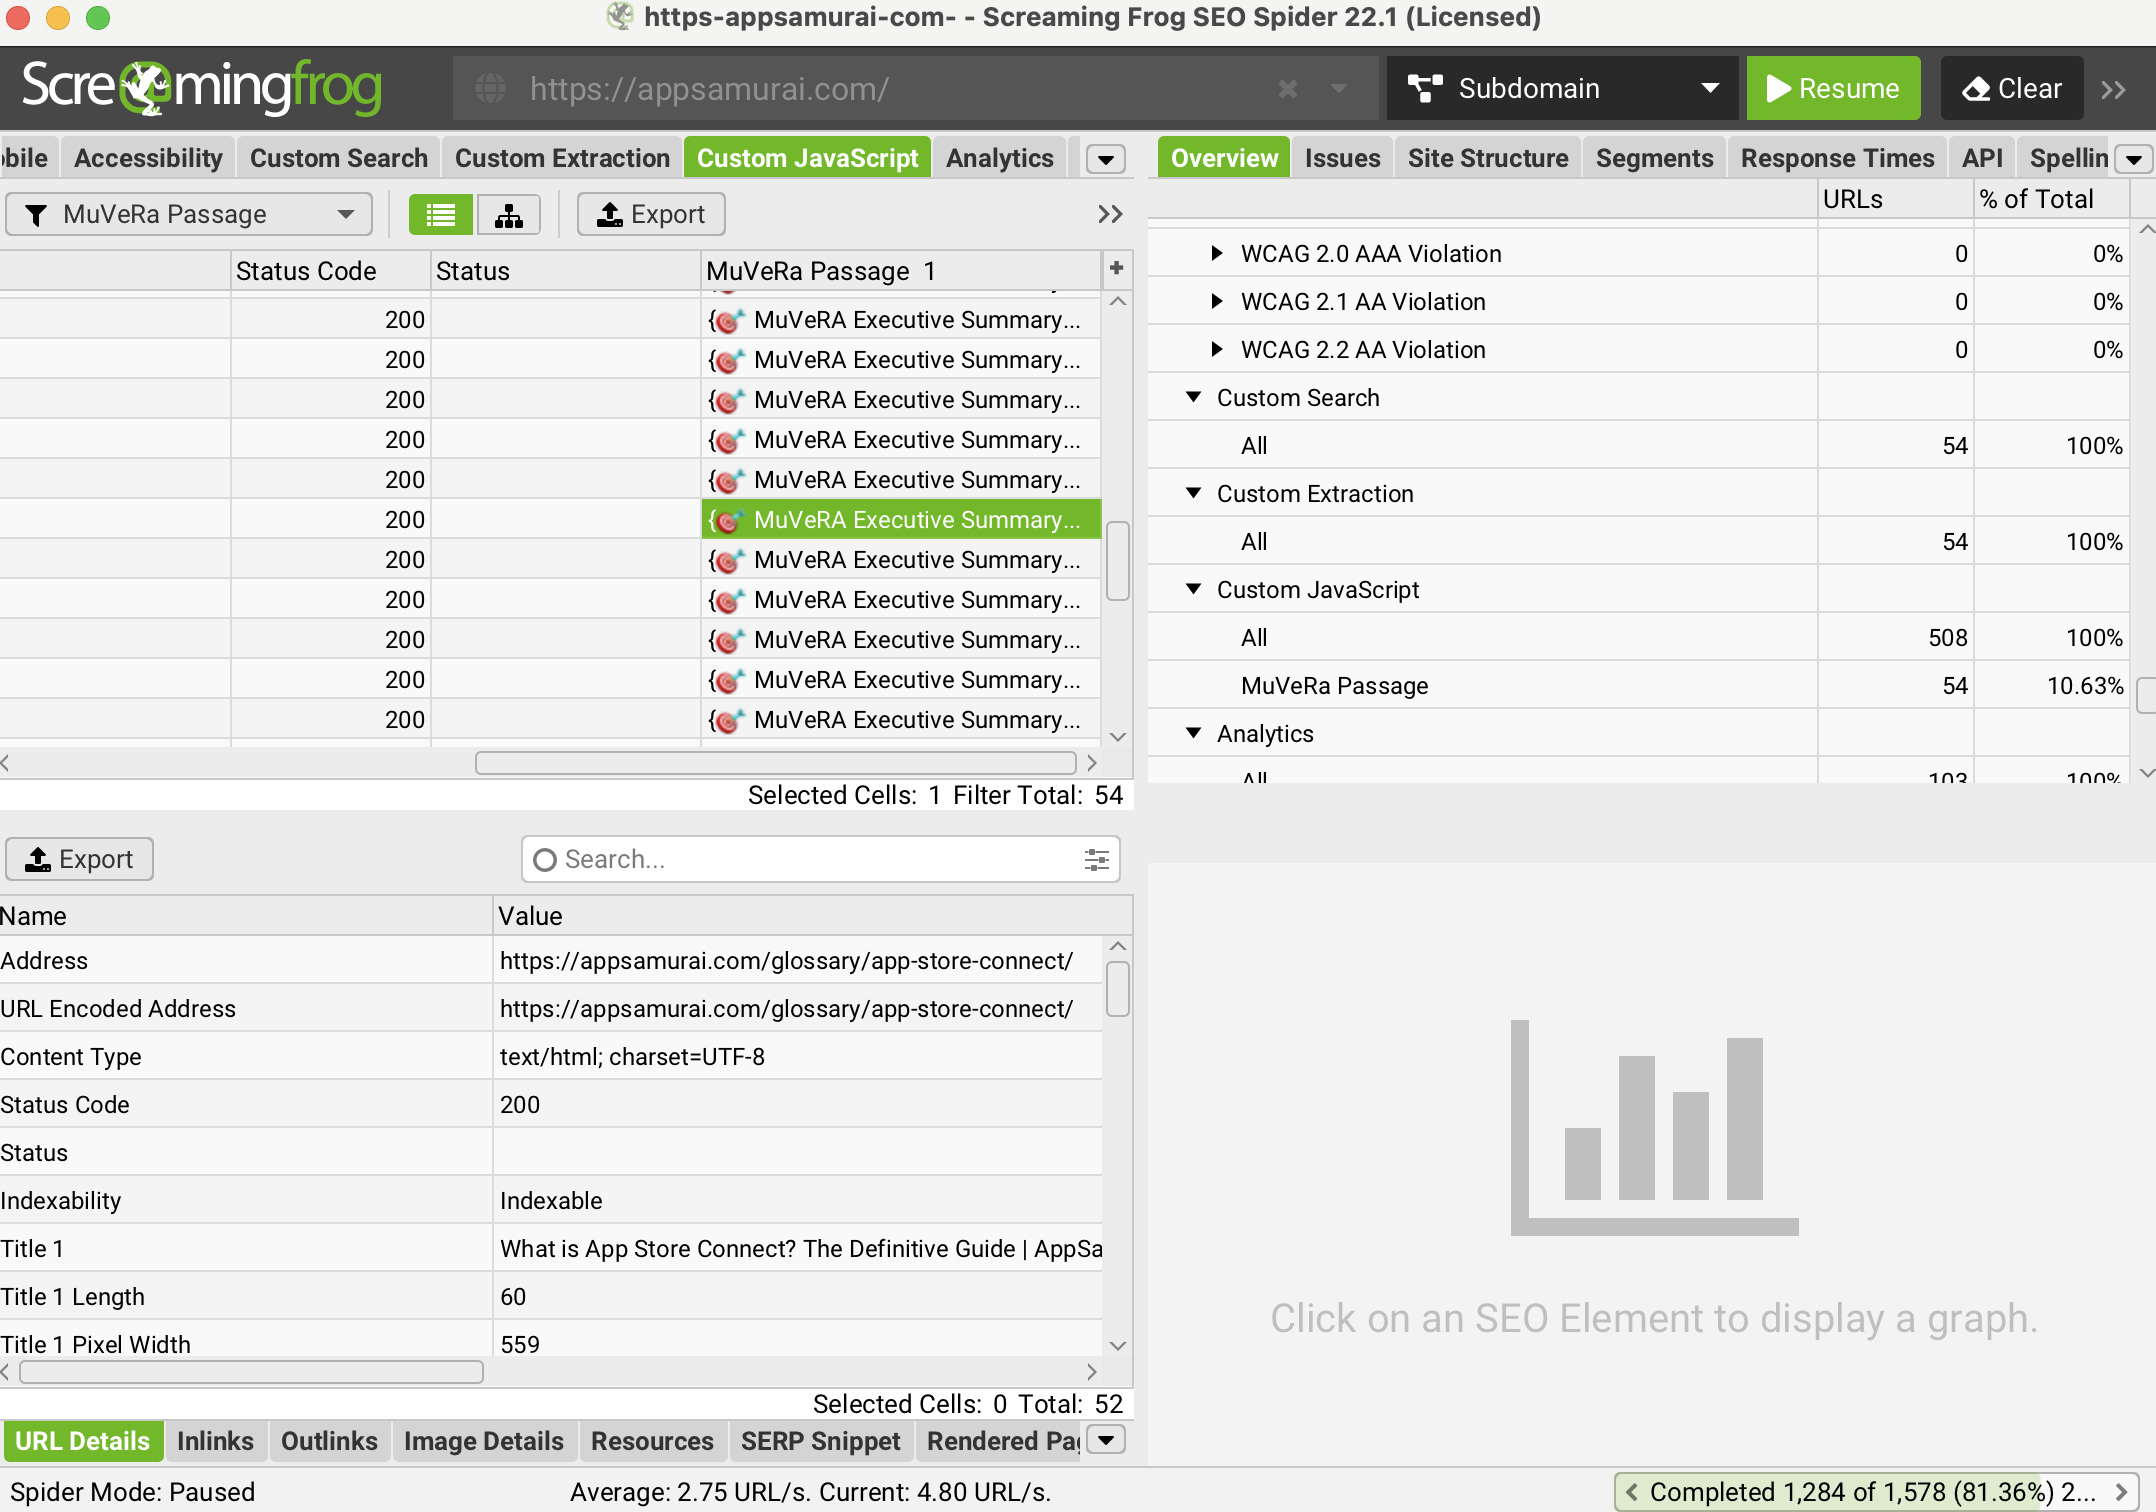Show more bottom tabs dropdown arrow
The height and width of the screenshot is (1512, 2156).
[1106, 1440]
